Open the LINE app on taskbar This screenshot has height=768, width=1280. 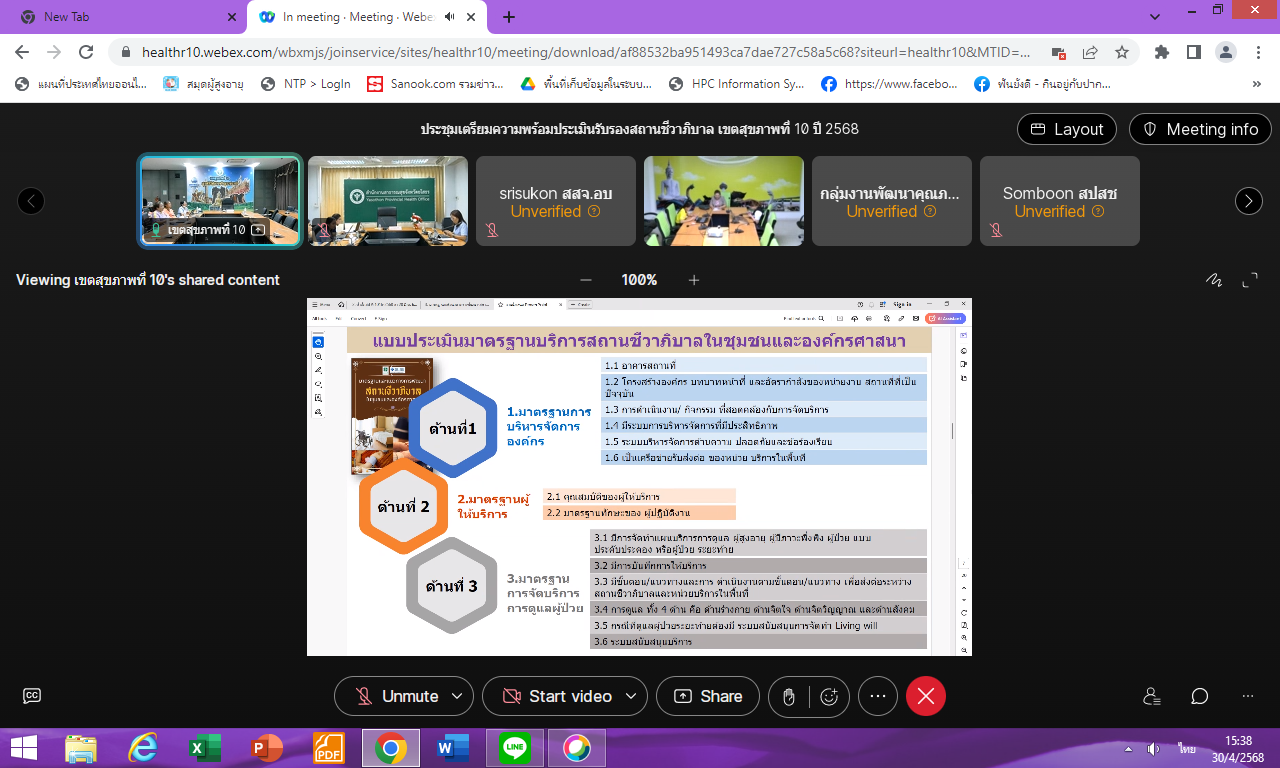click(515, 748)
